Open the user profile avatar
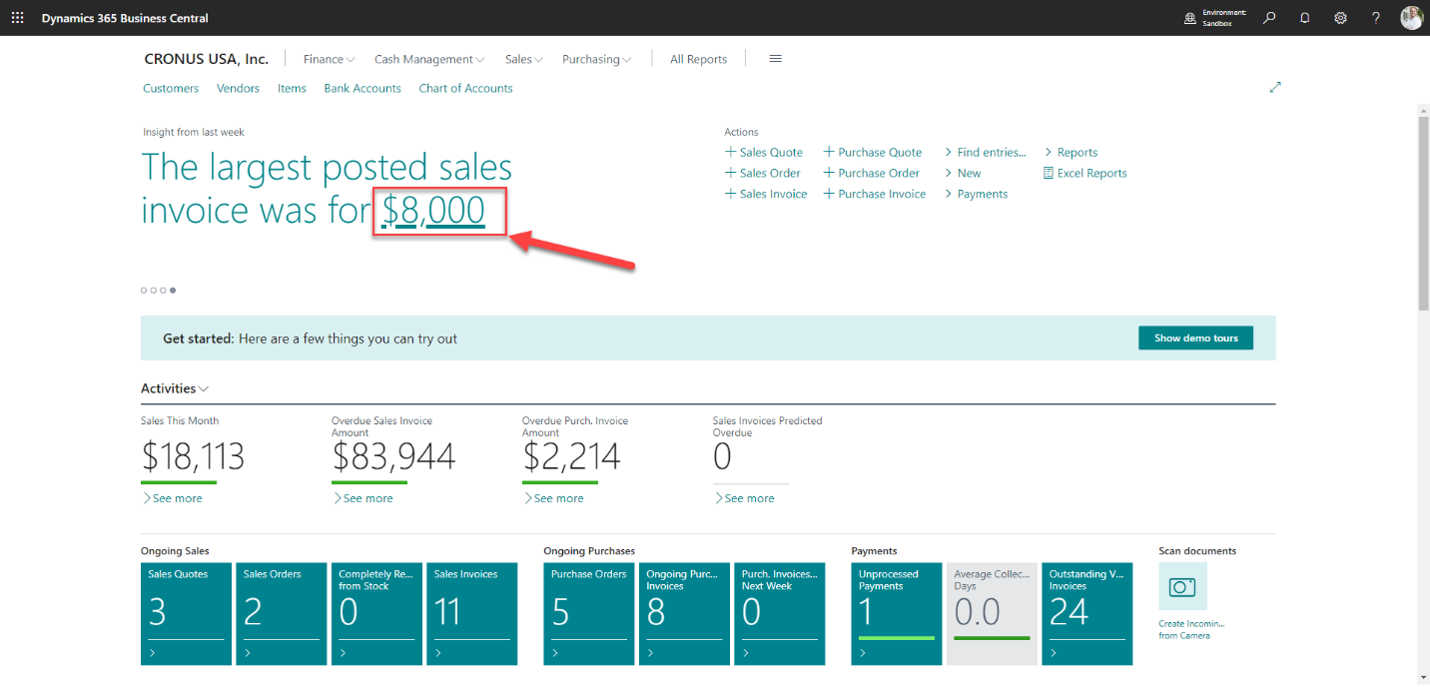The image size is (1430, 687). 1411,18
